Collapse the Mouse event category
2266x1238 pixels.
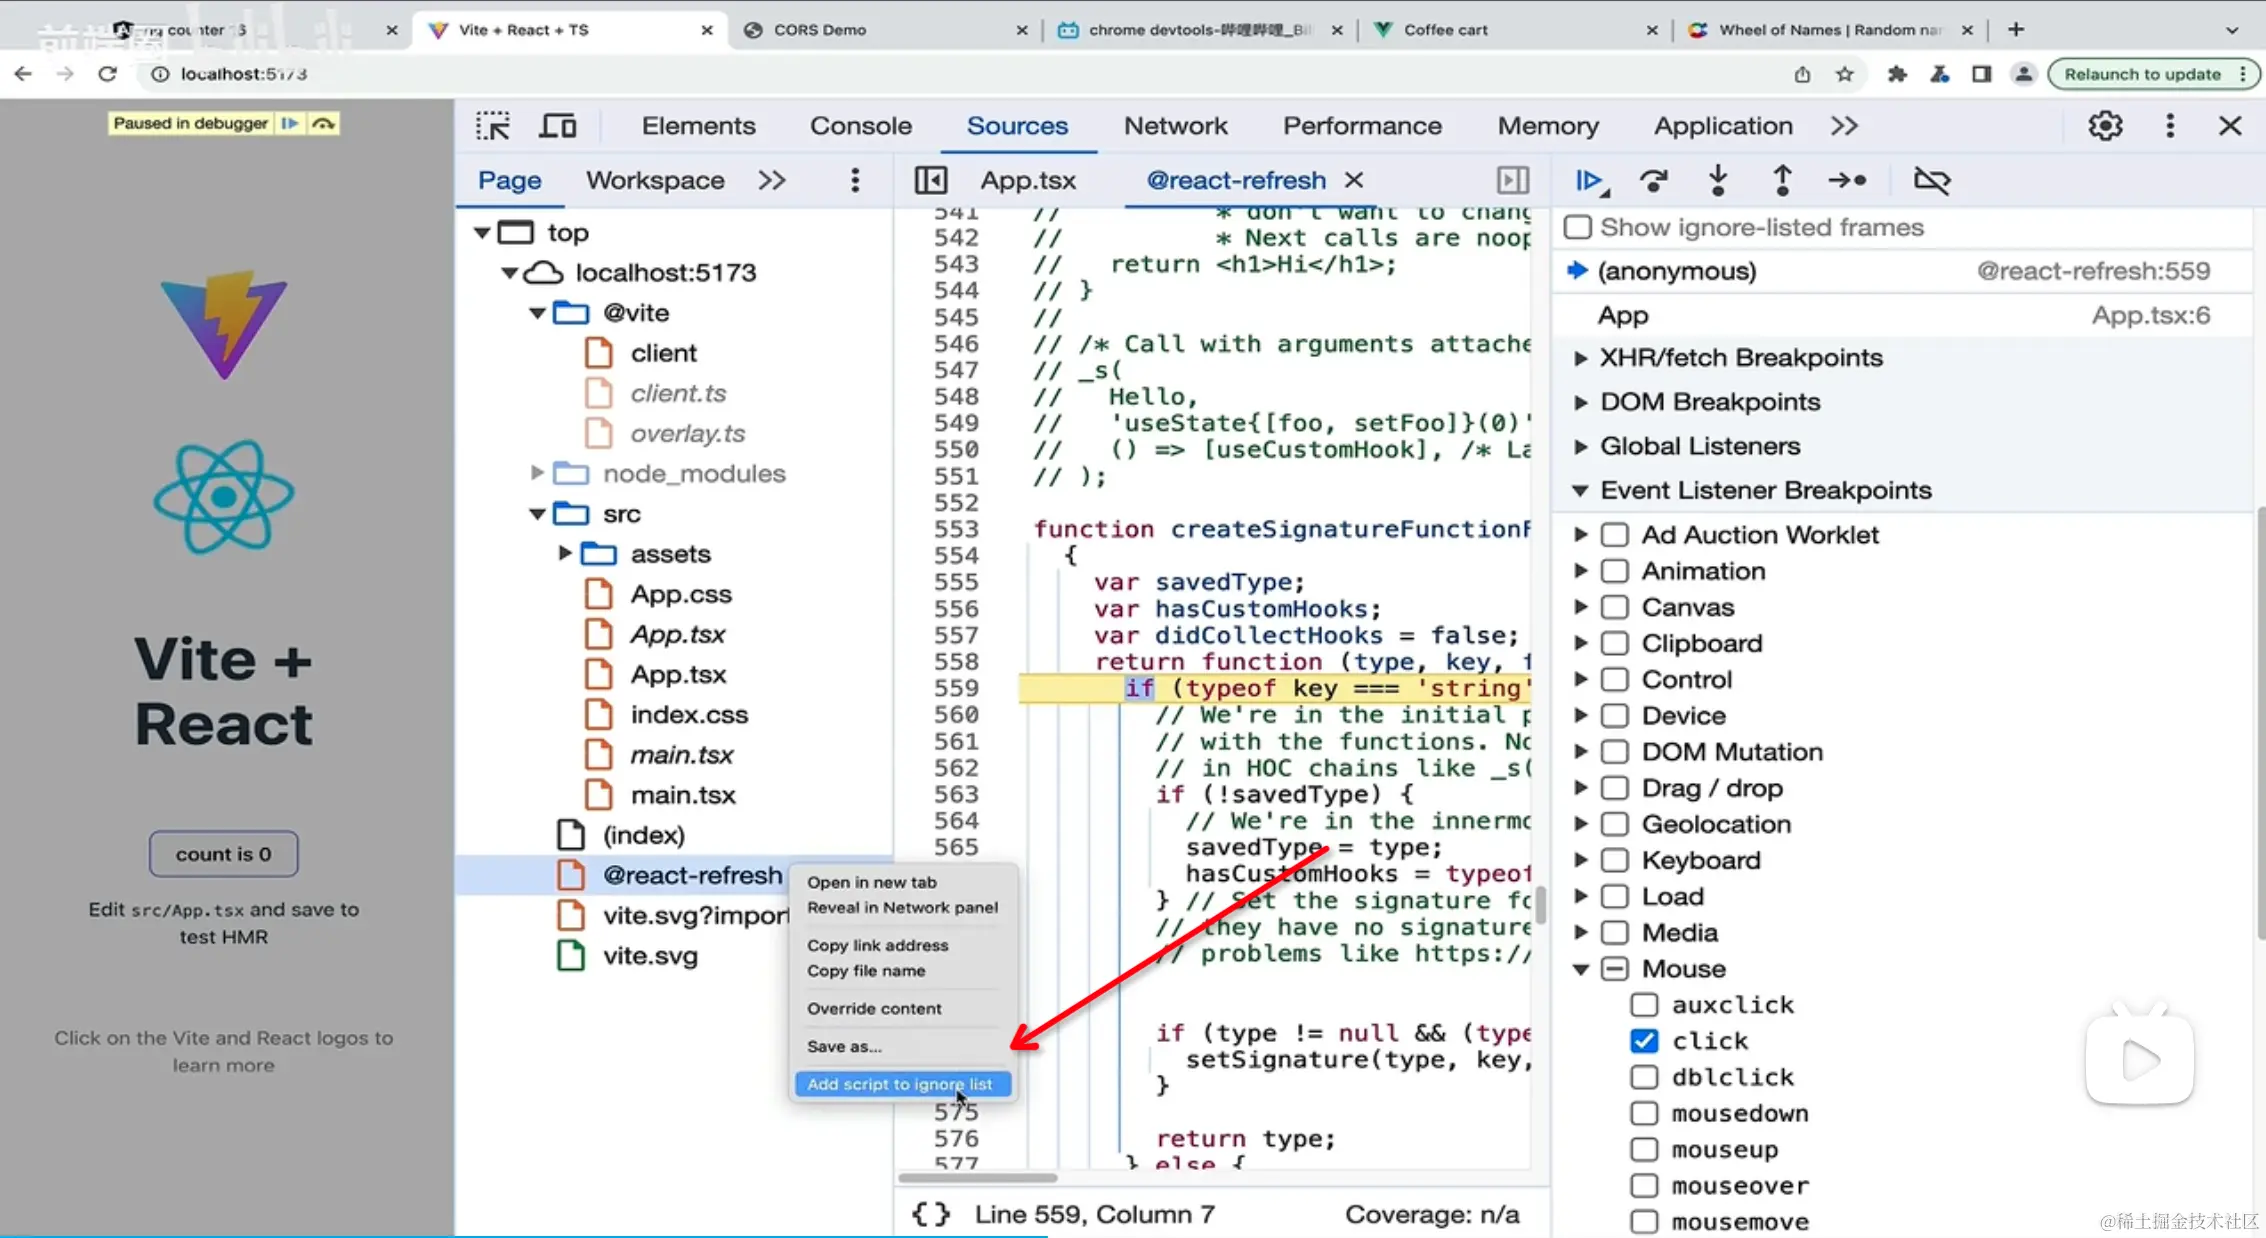[x=1581, y=969]
